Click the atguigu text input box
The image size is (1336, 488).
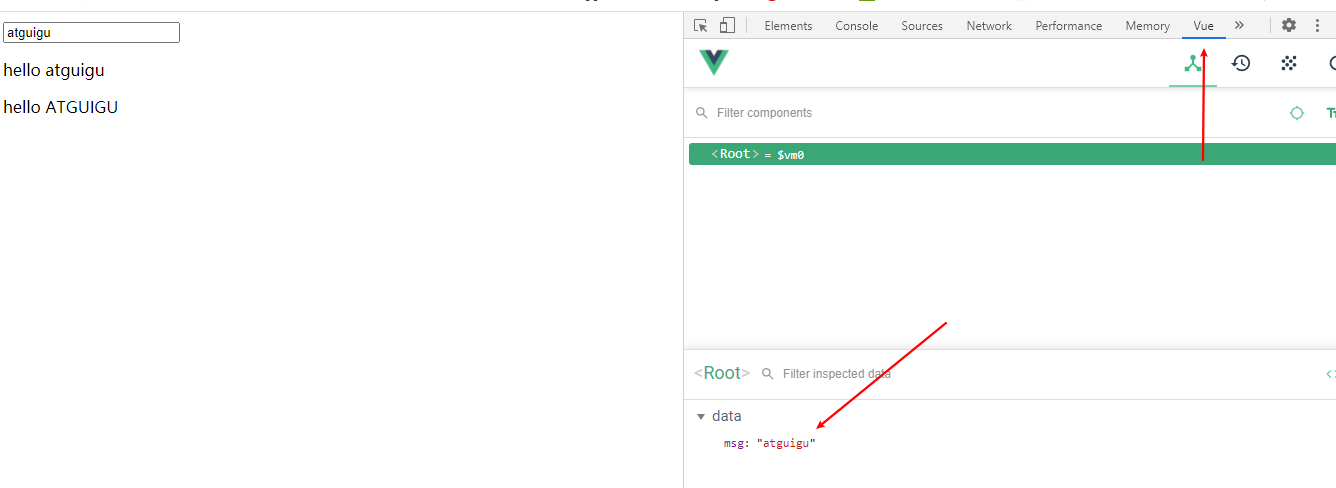tap(91, 33)
